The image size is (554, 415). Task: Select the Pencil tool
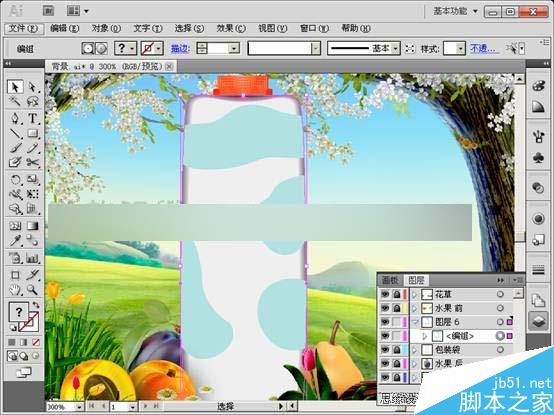(x=32, y=148)
